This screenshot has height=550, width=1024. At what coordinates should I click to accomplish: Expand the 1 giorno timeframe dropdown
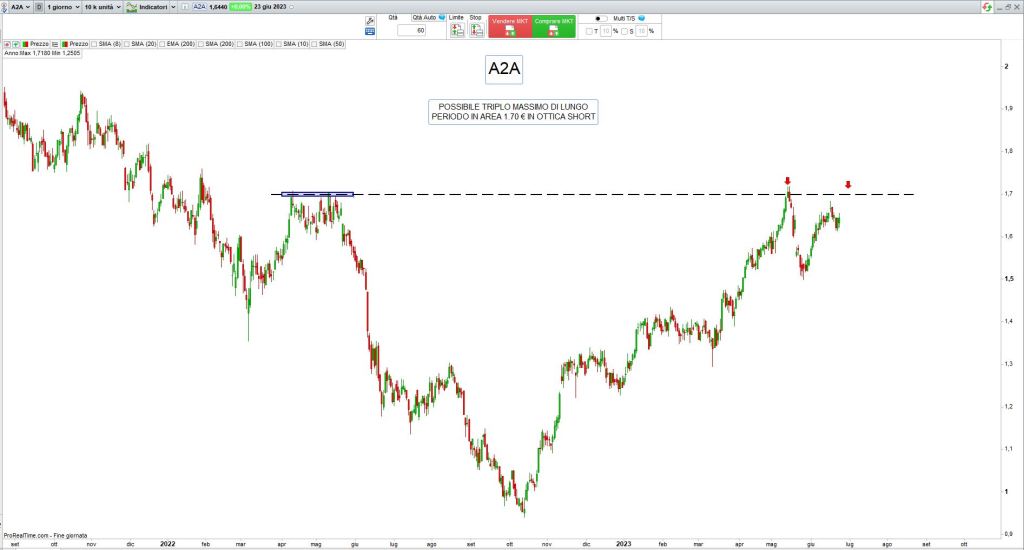[x=62, y=7]
